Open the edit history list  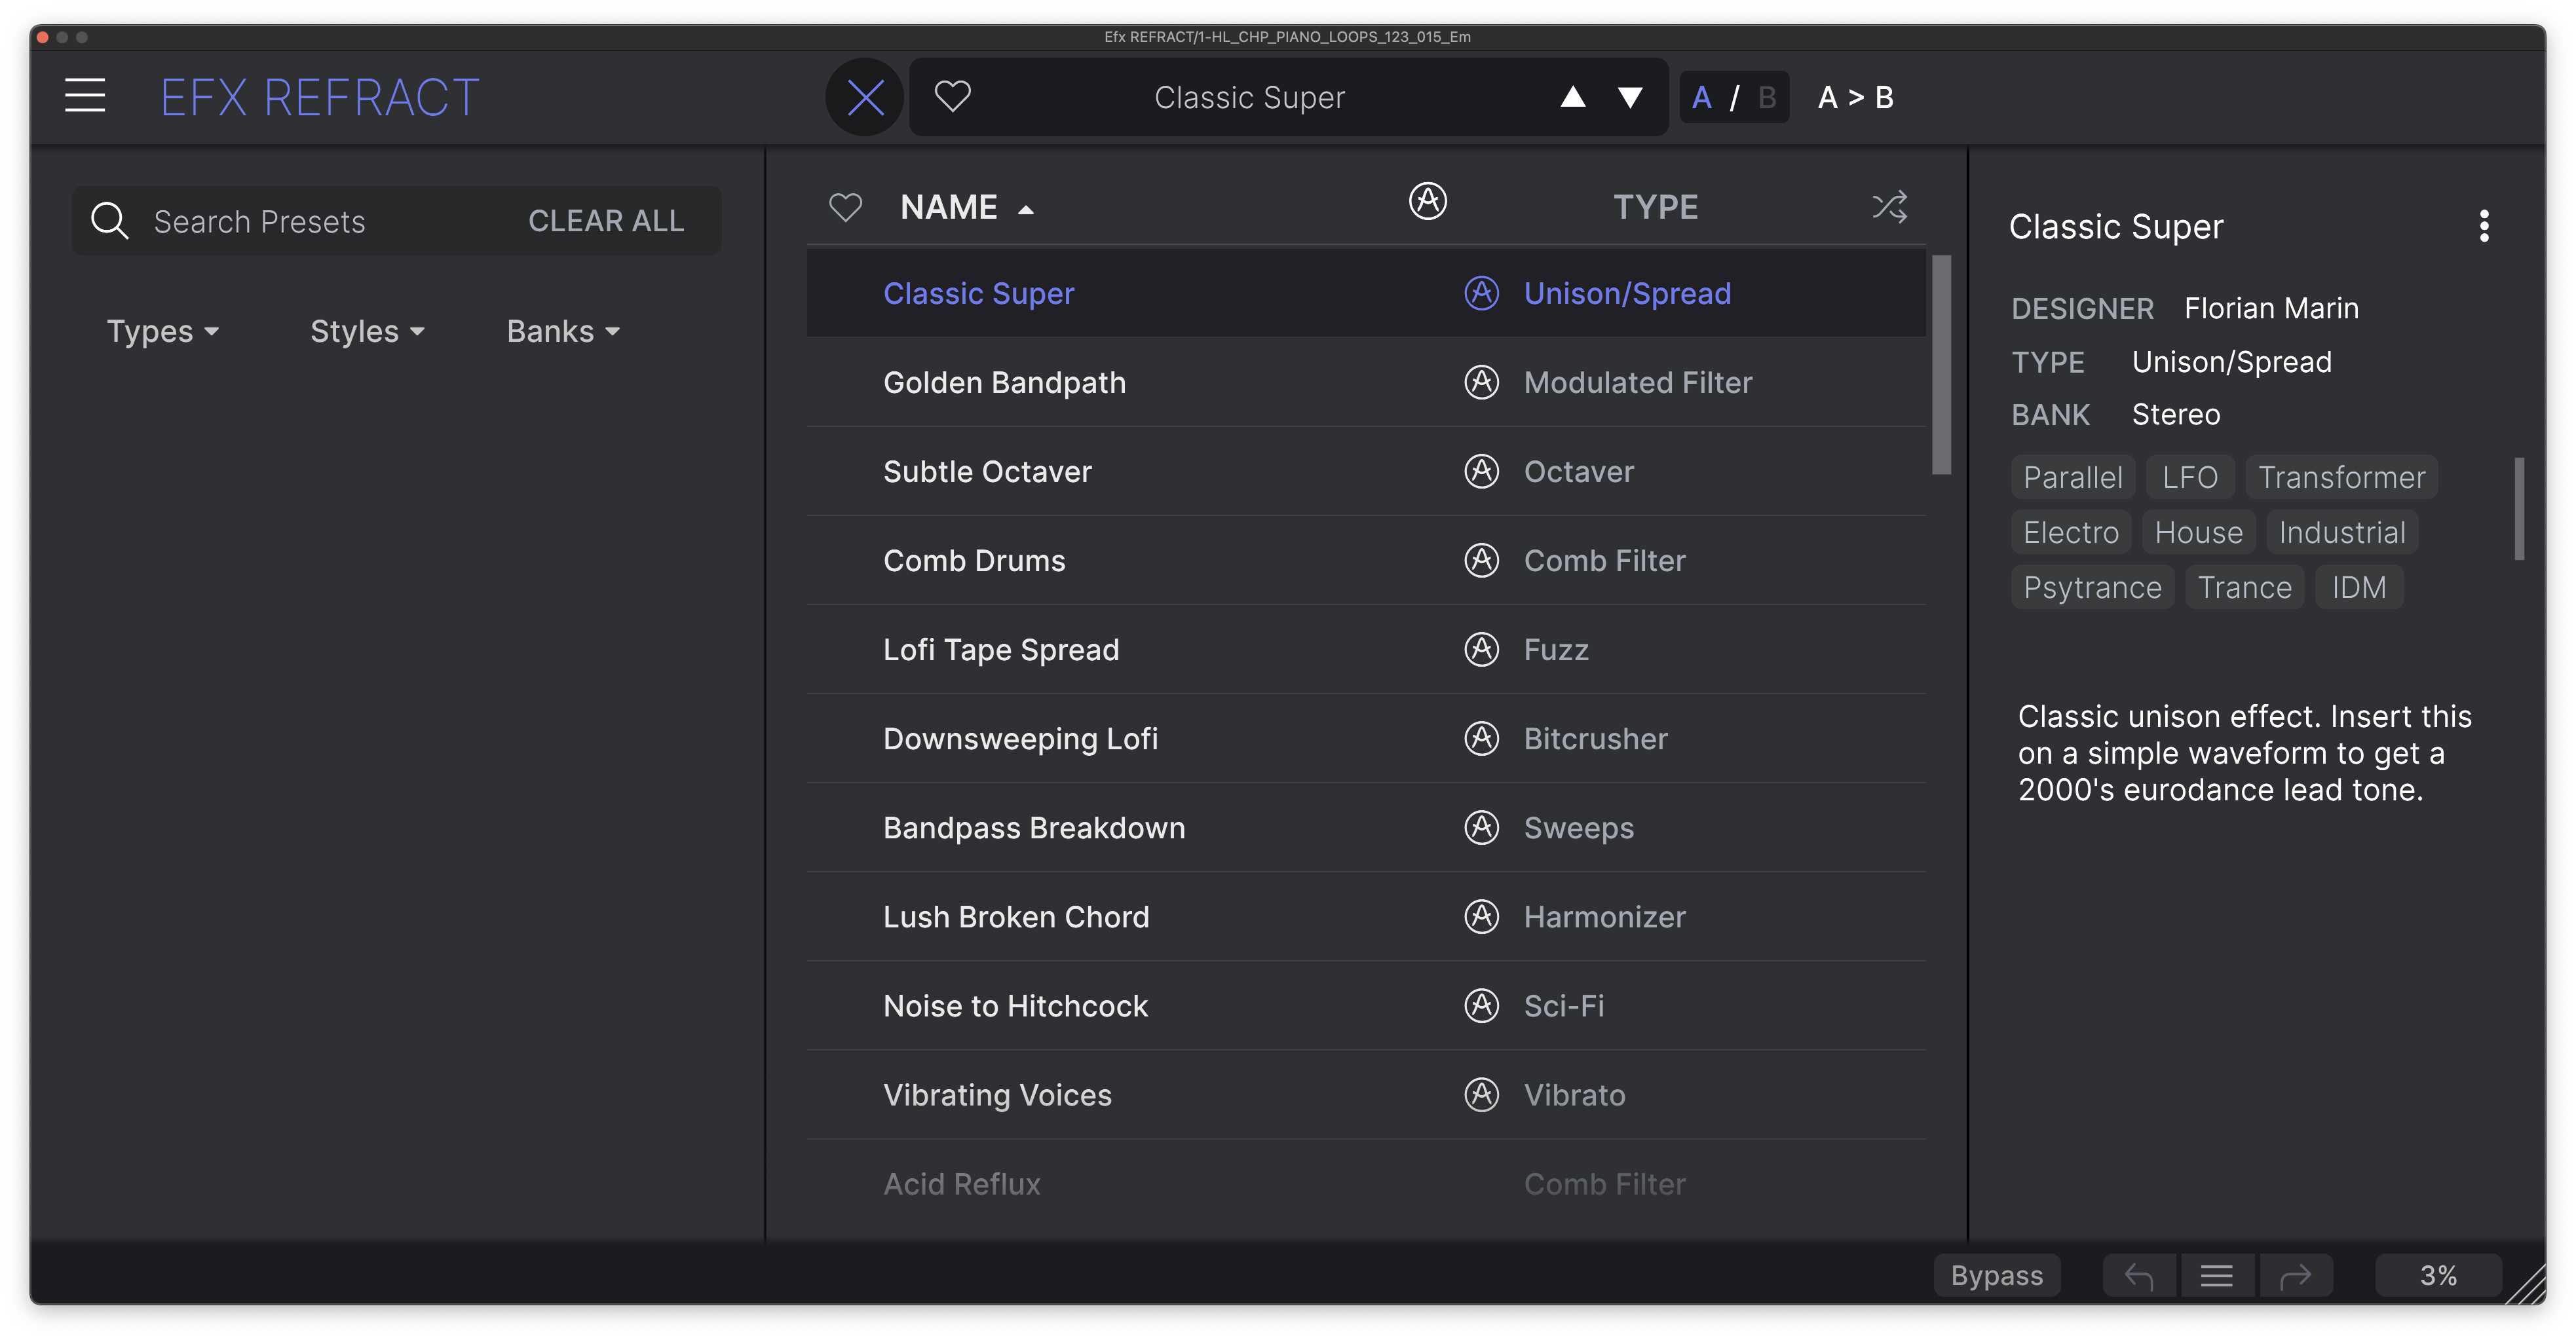[2217, 1276]
